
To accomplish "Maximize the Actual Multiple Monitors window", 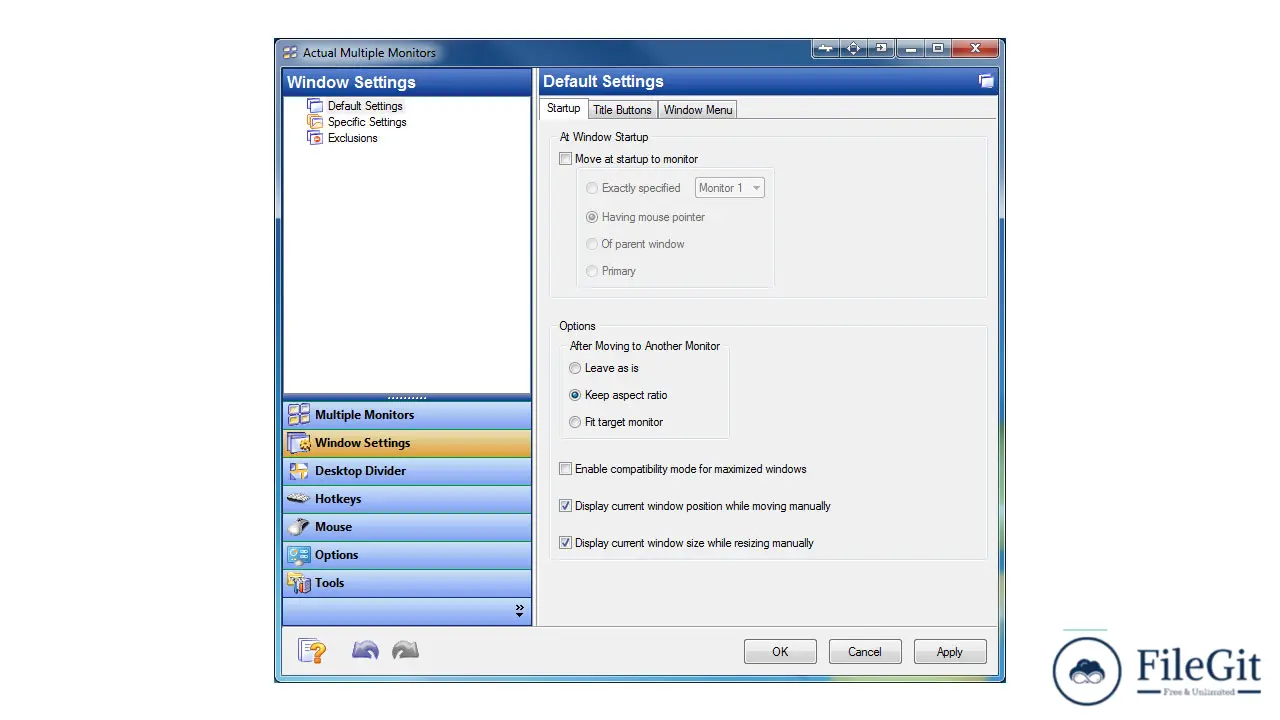I will coord(937,49).
